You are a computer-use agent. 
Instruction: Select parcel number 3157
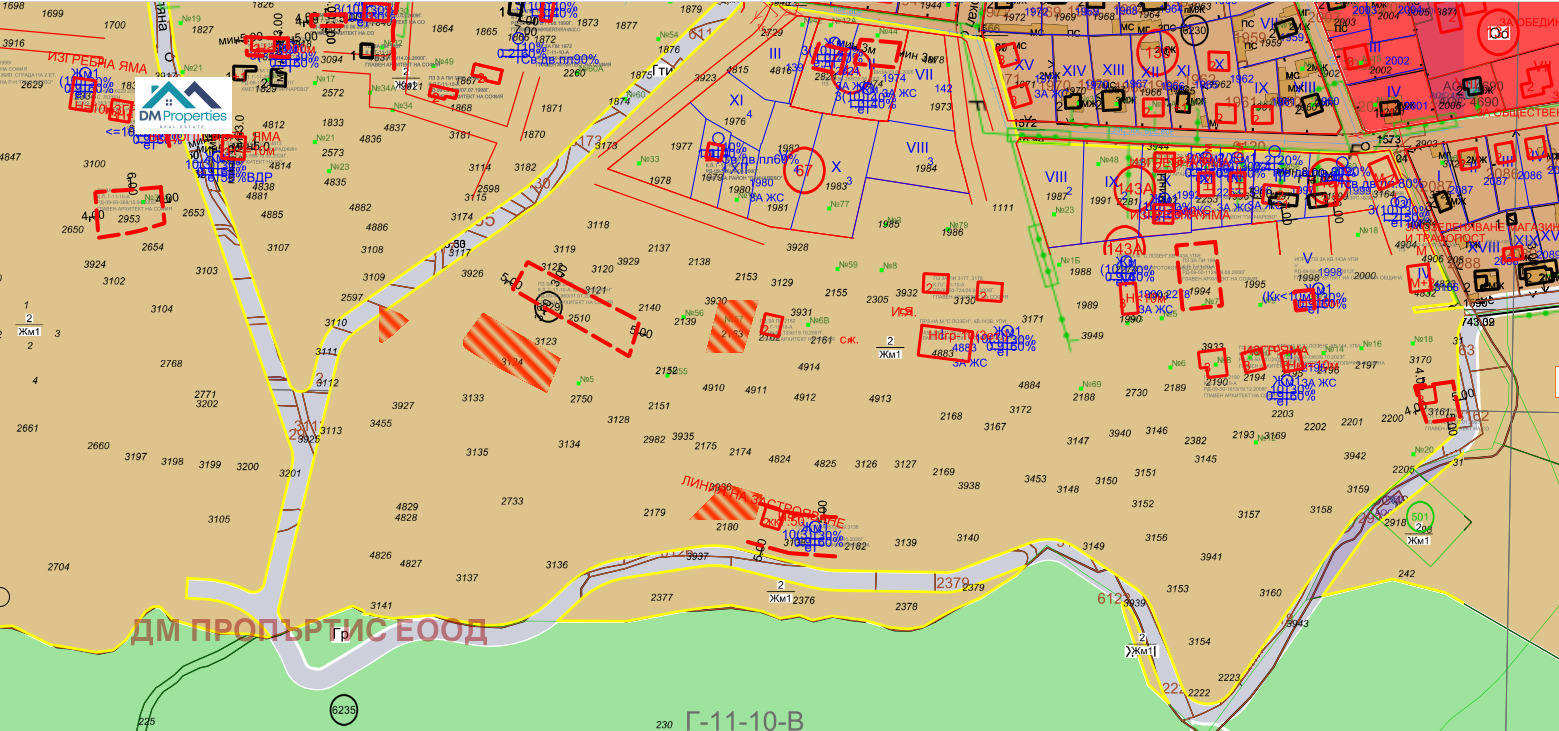1249,514
